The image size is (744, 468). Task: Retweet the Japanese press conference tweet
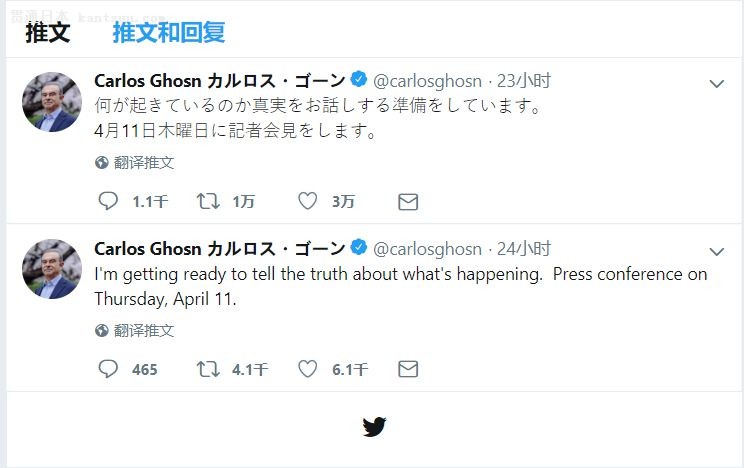[208, 201]
